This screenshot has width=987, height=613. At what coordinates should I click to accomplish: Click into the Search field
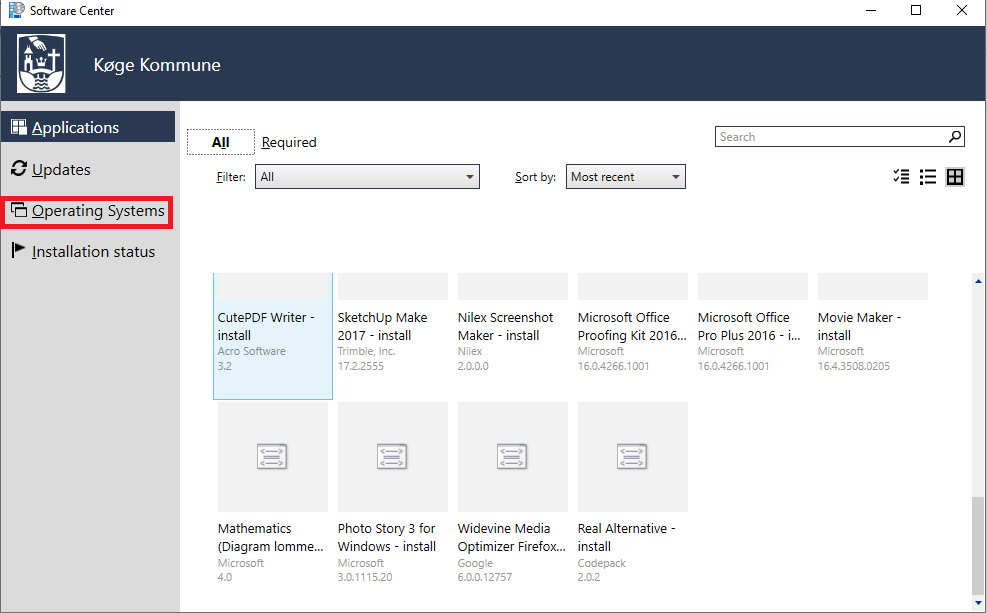(830, 137)
